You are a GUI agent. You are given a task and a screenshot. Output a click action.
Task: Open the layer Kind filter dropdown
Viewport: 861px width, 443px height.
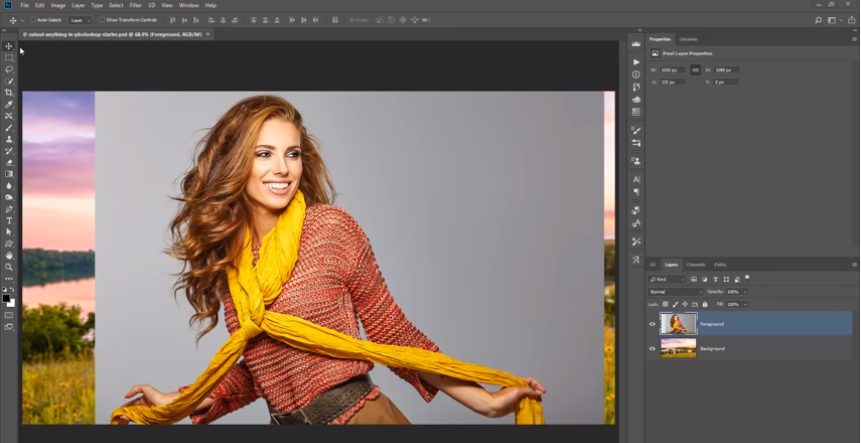pyautogui.click(x=667, y=279)
